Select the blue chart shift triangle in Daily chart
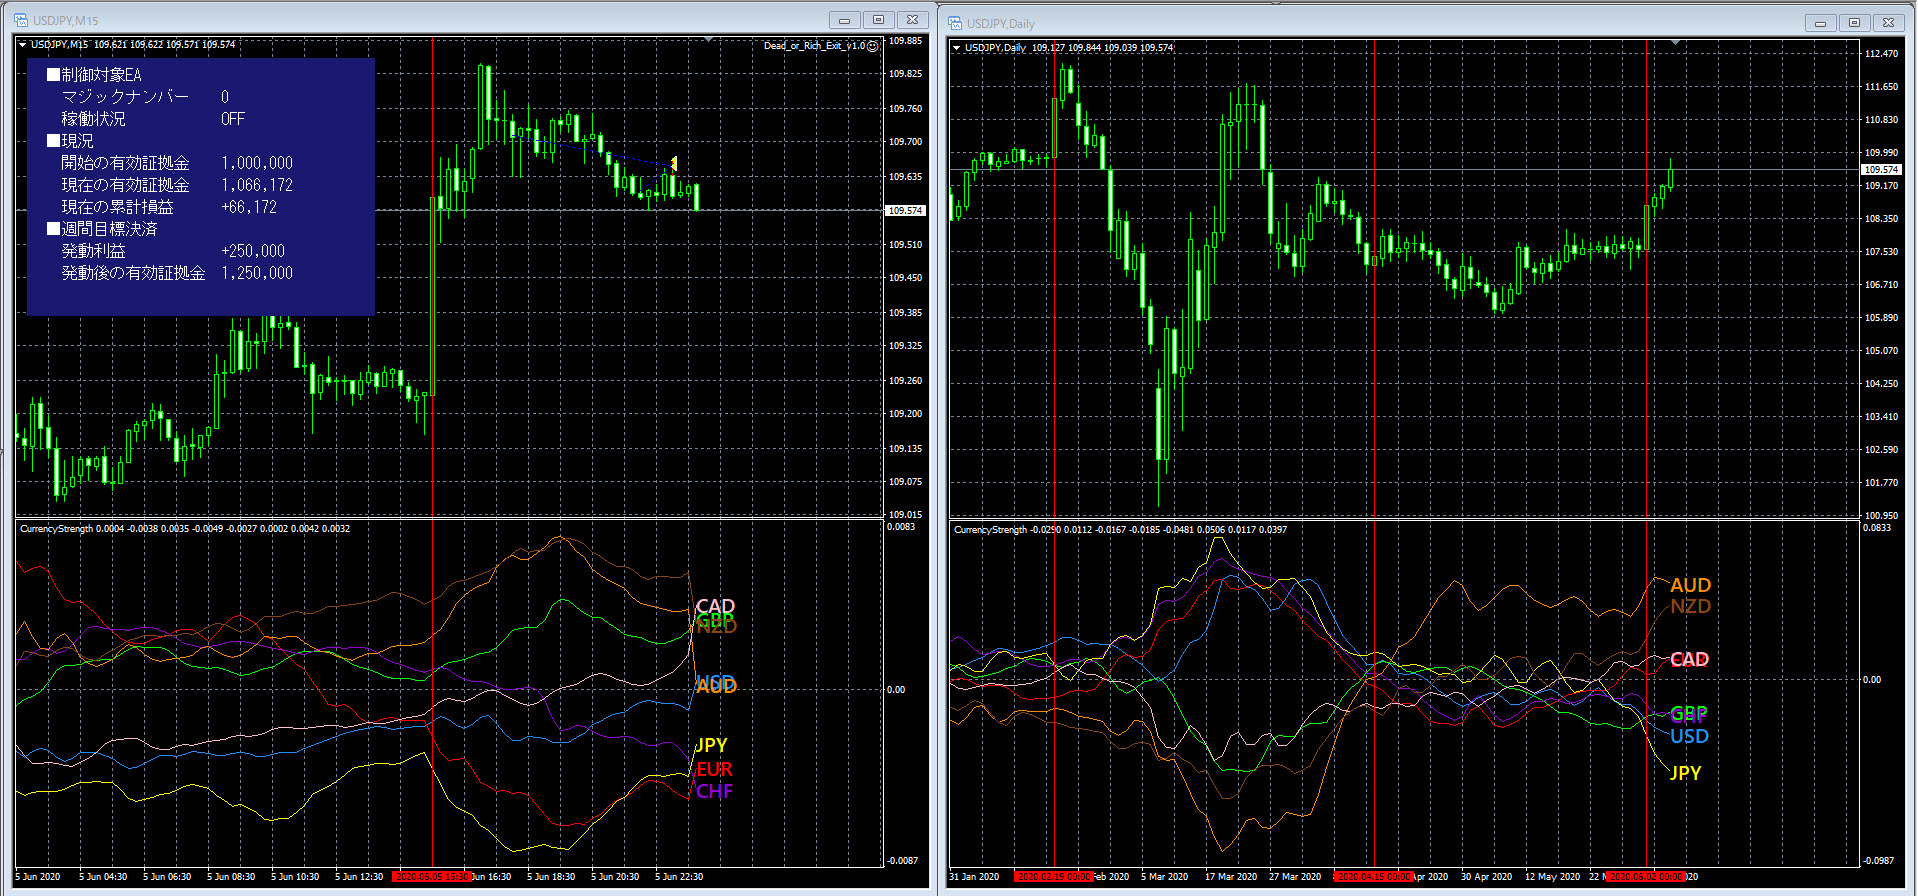This screenshot has width=1918, height=896. [1675, 43]
